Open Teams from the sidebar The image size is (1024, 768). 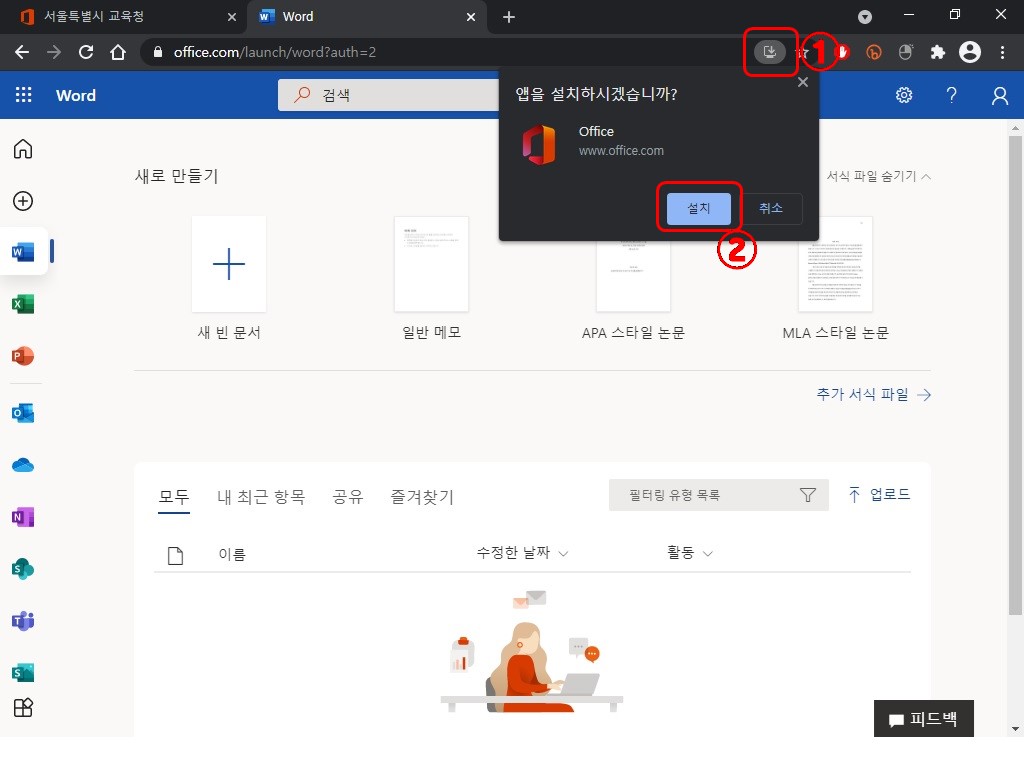click(23, 621)
